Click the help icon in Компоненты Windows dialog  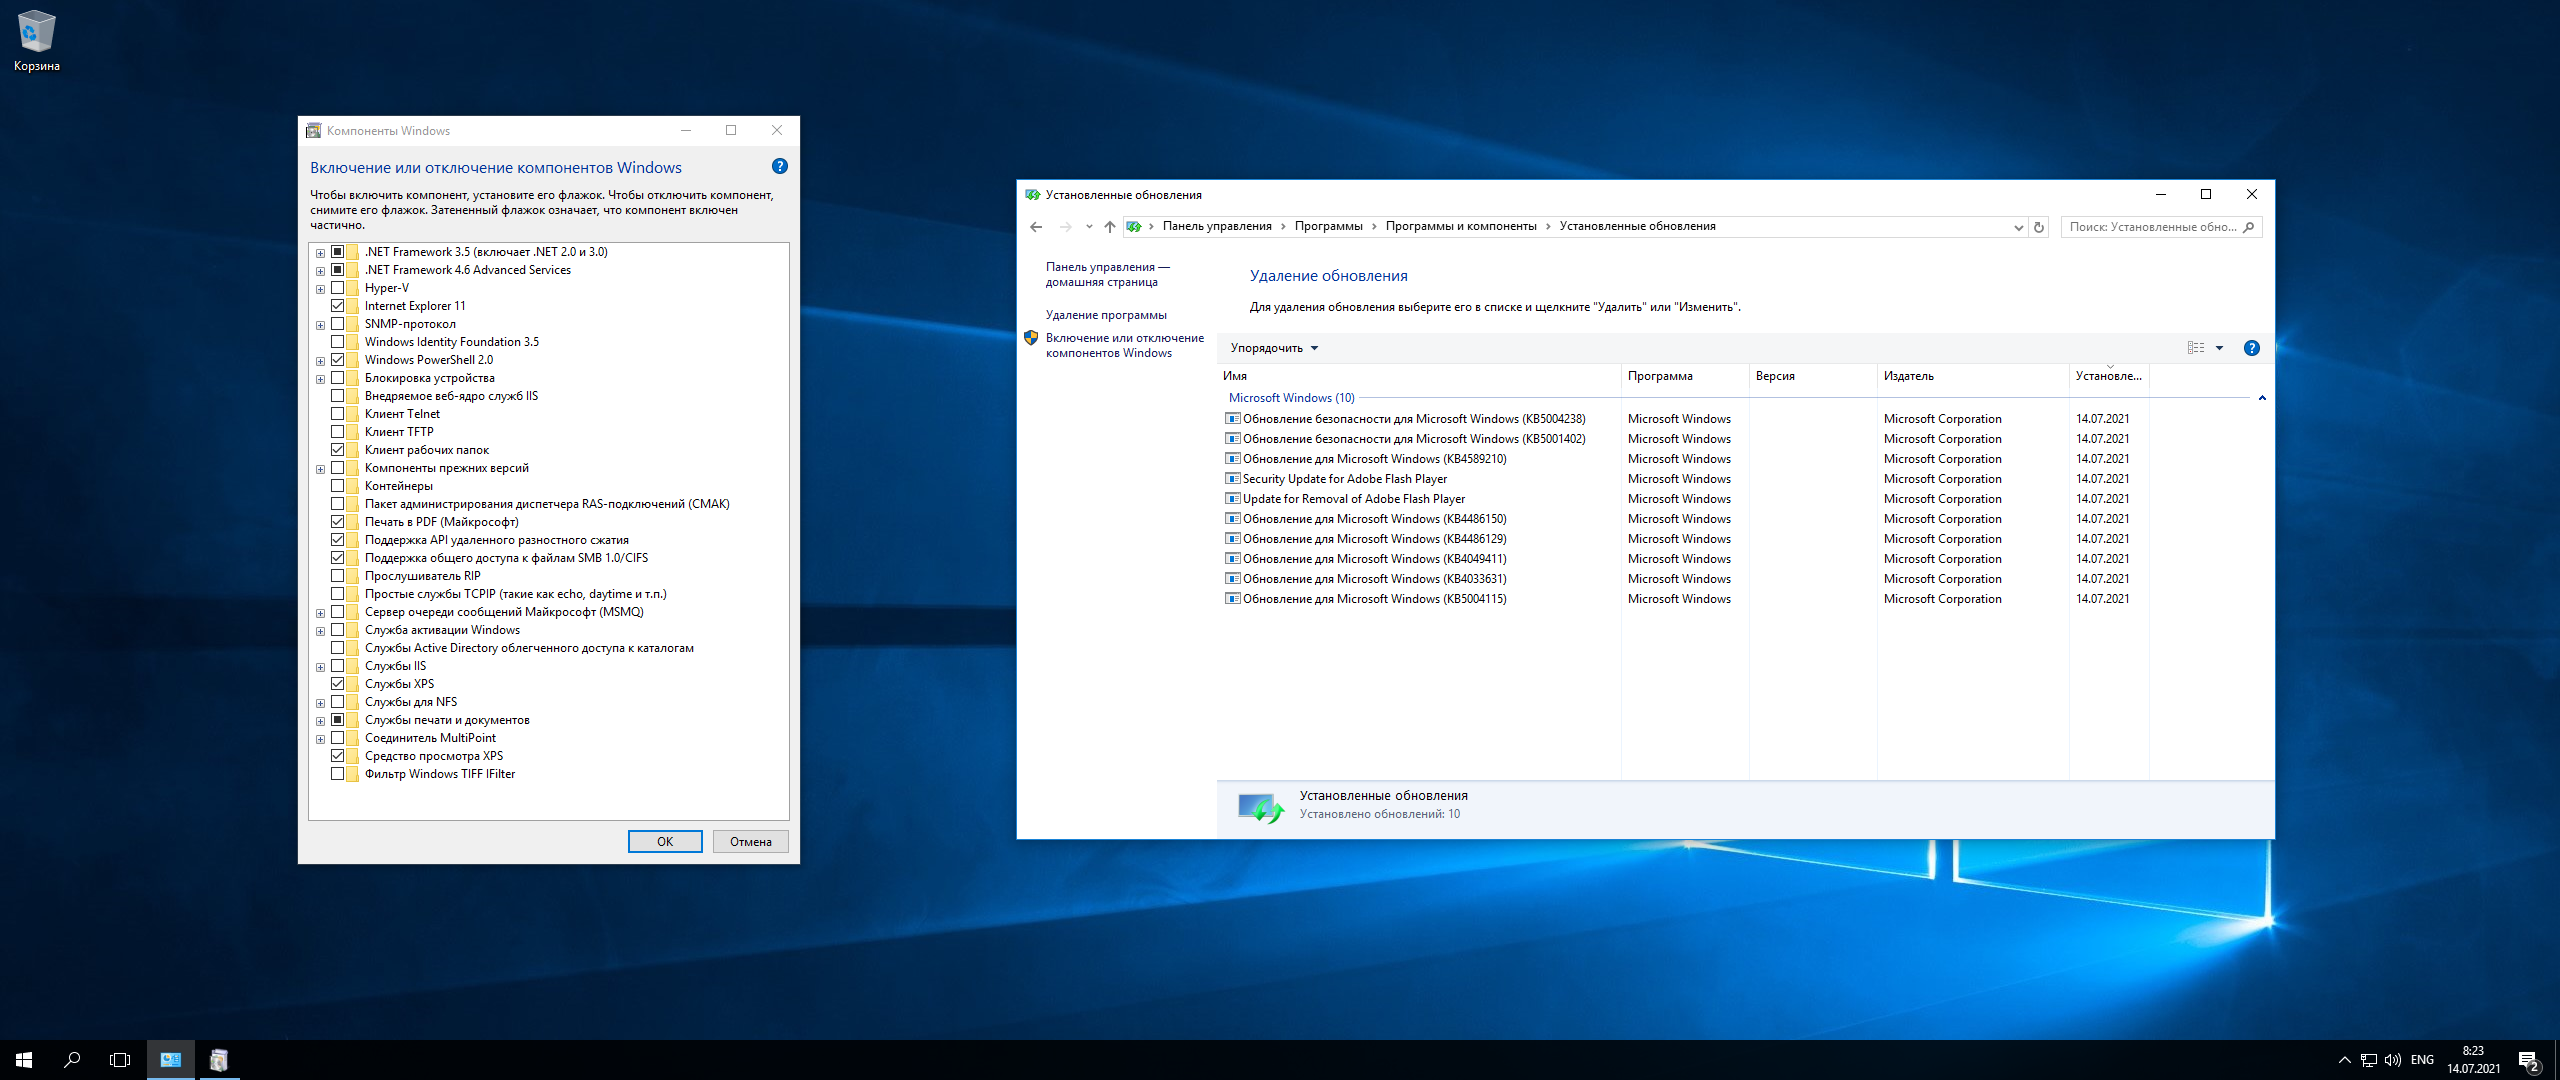[x=780, y=166]
